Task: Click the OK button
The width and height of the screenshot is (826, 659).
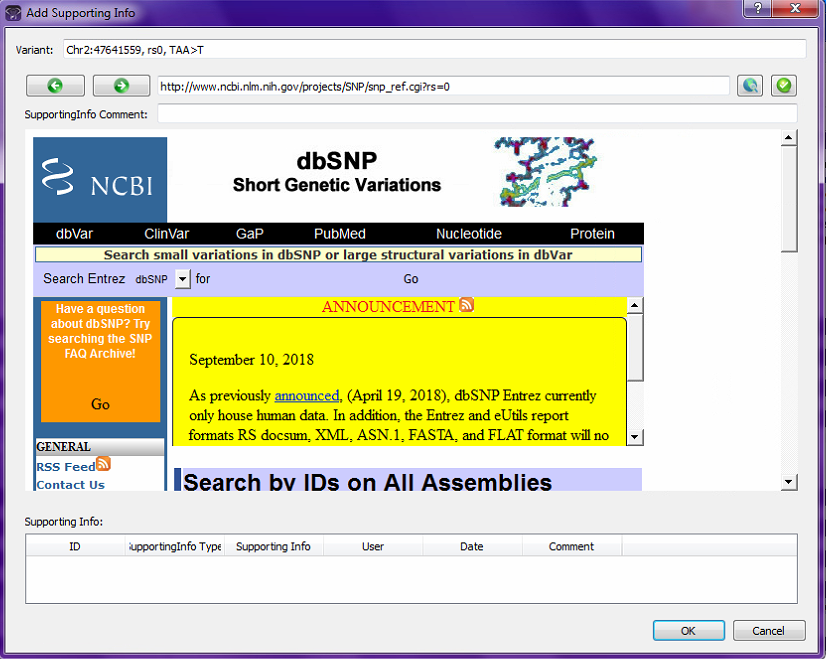Action: (x=689, y=631)
